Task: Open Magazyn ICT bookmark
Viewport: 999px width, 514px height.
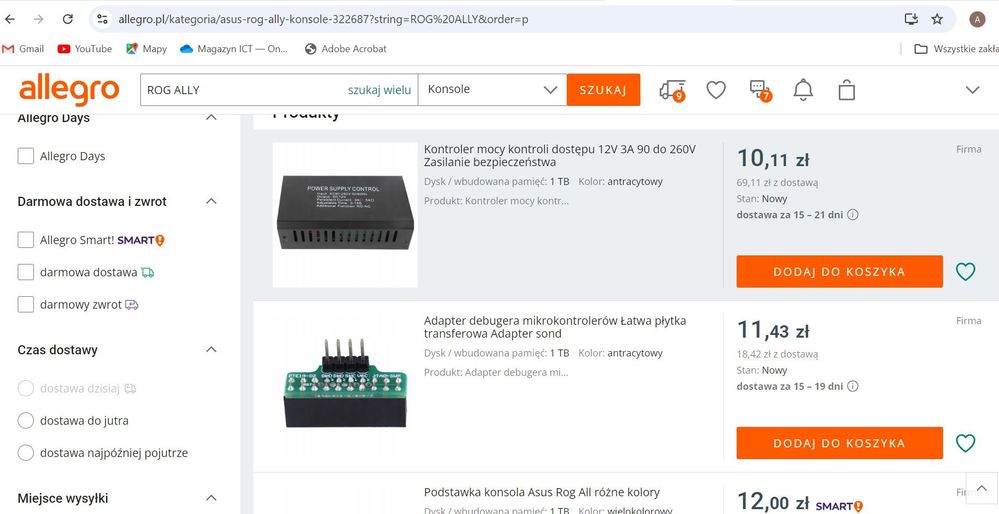Action: tap(234, 48)
